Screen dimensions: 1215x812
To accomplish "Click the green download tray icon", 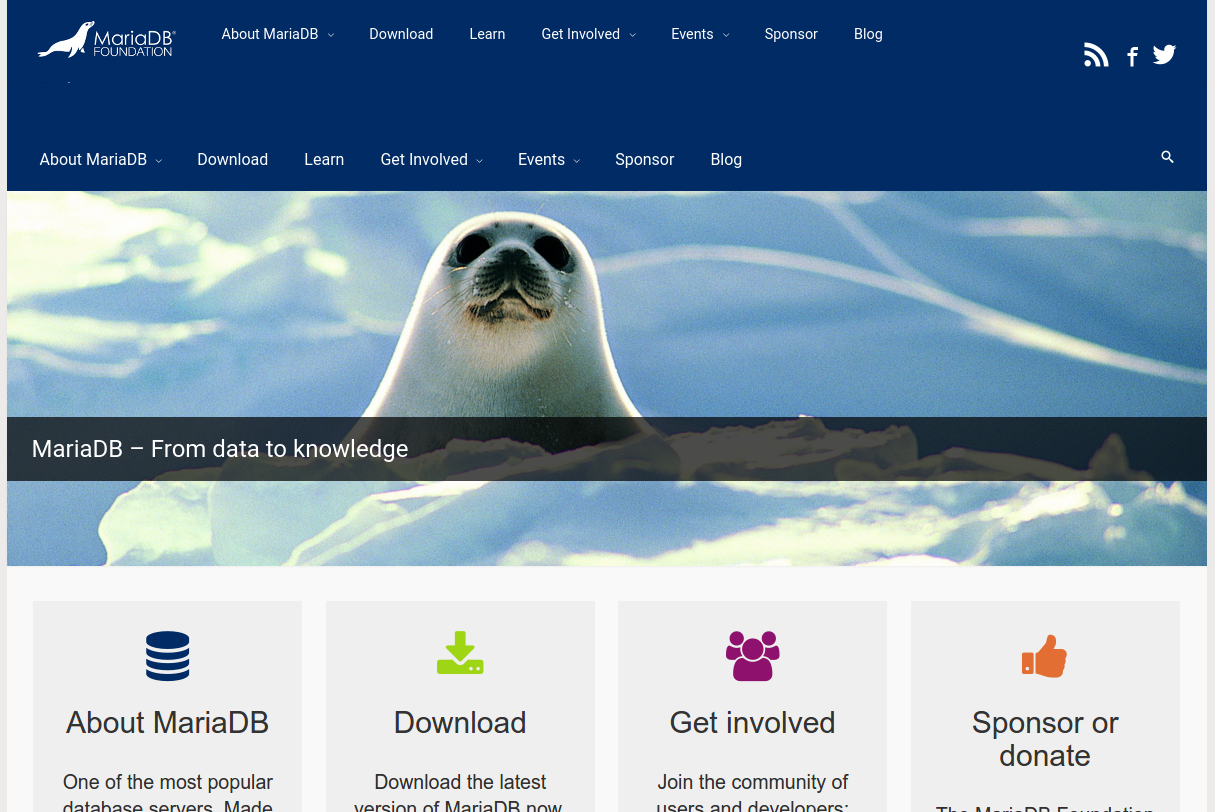I will pos(460,653).
